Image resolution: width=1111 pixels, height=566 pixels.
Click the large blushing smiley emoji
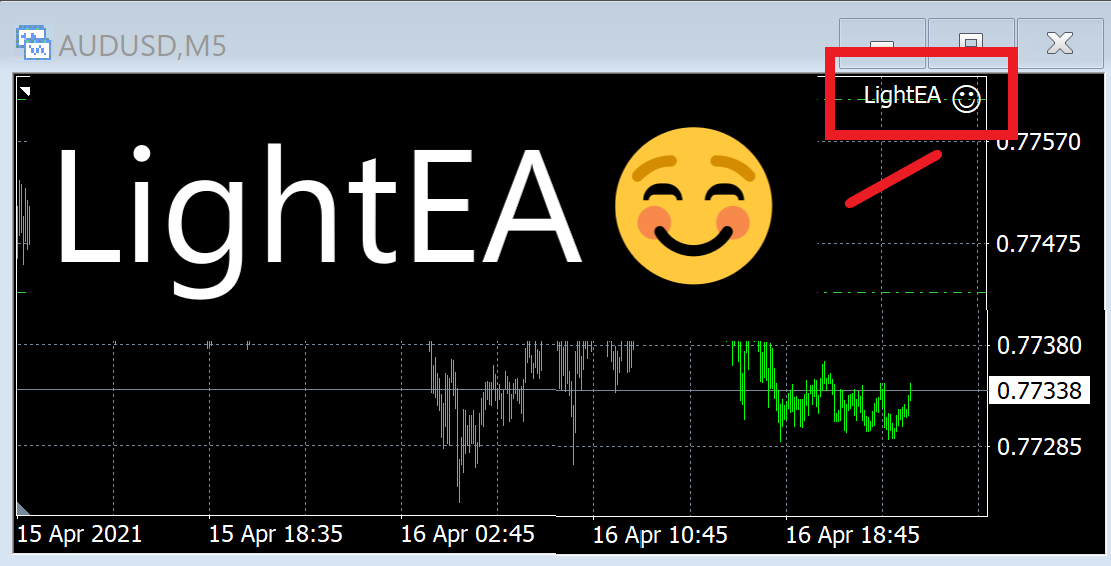click(693, 205)
